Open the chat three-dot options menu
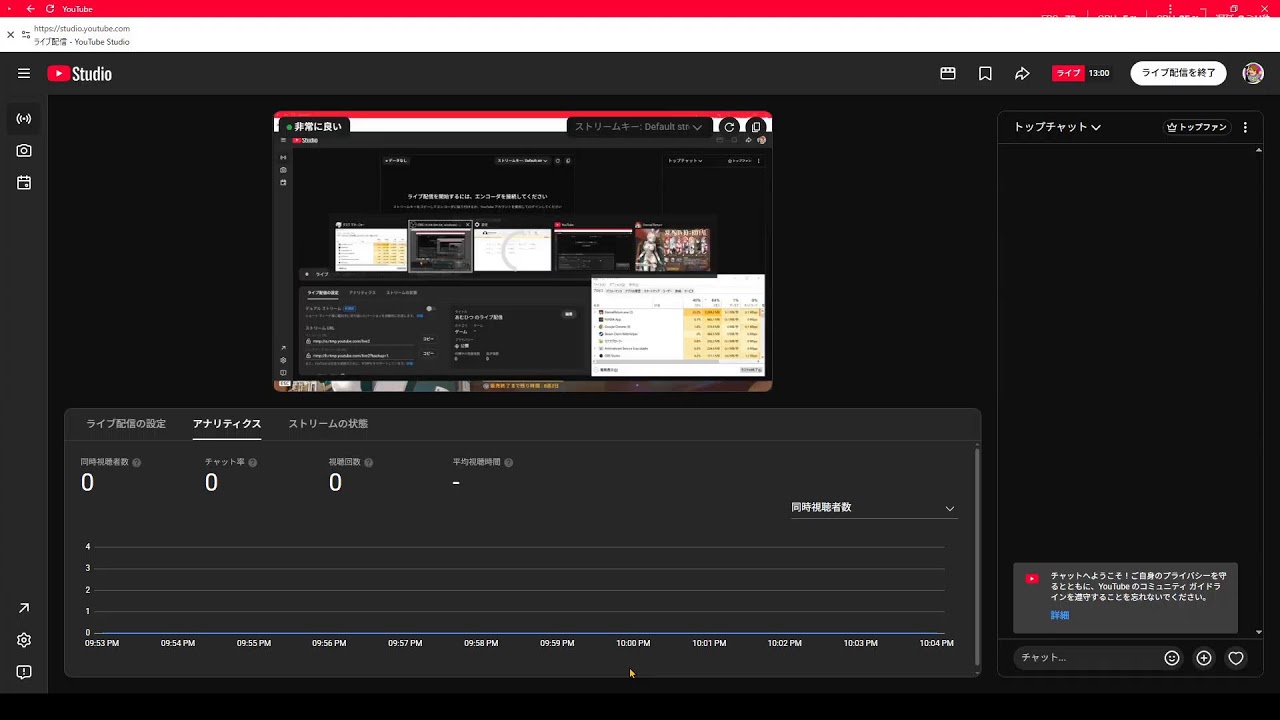This screenshot has width=1280, height=720. tap(1245, 127)
